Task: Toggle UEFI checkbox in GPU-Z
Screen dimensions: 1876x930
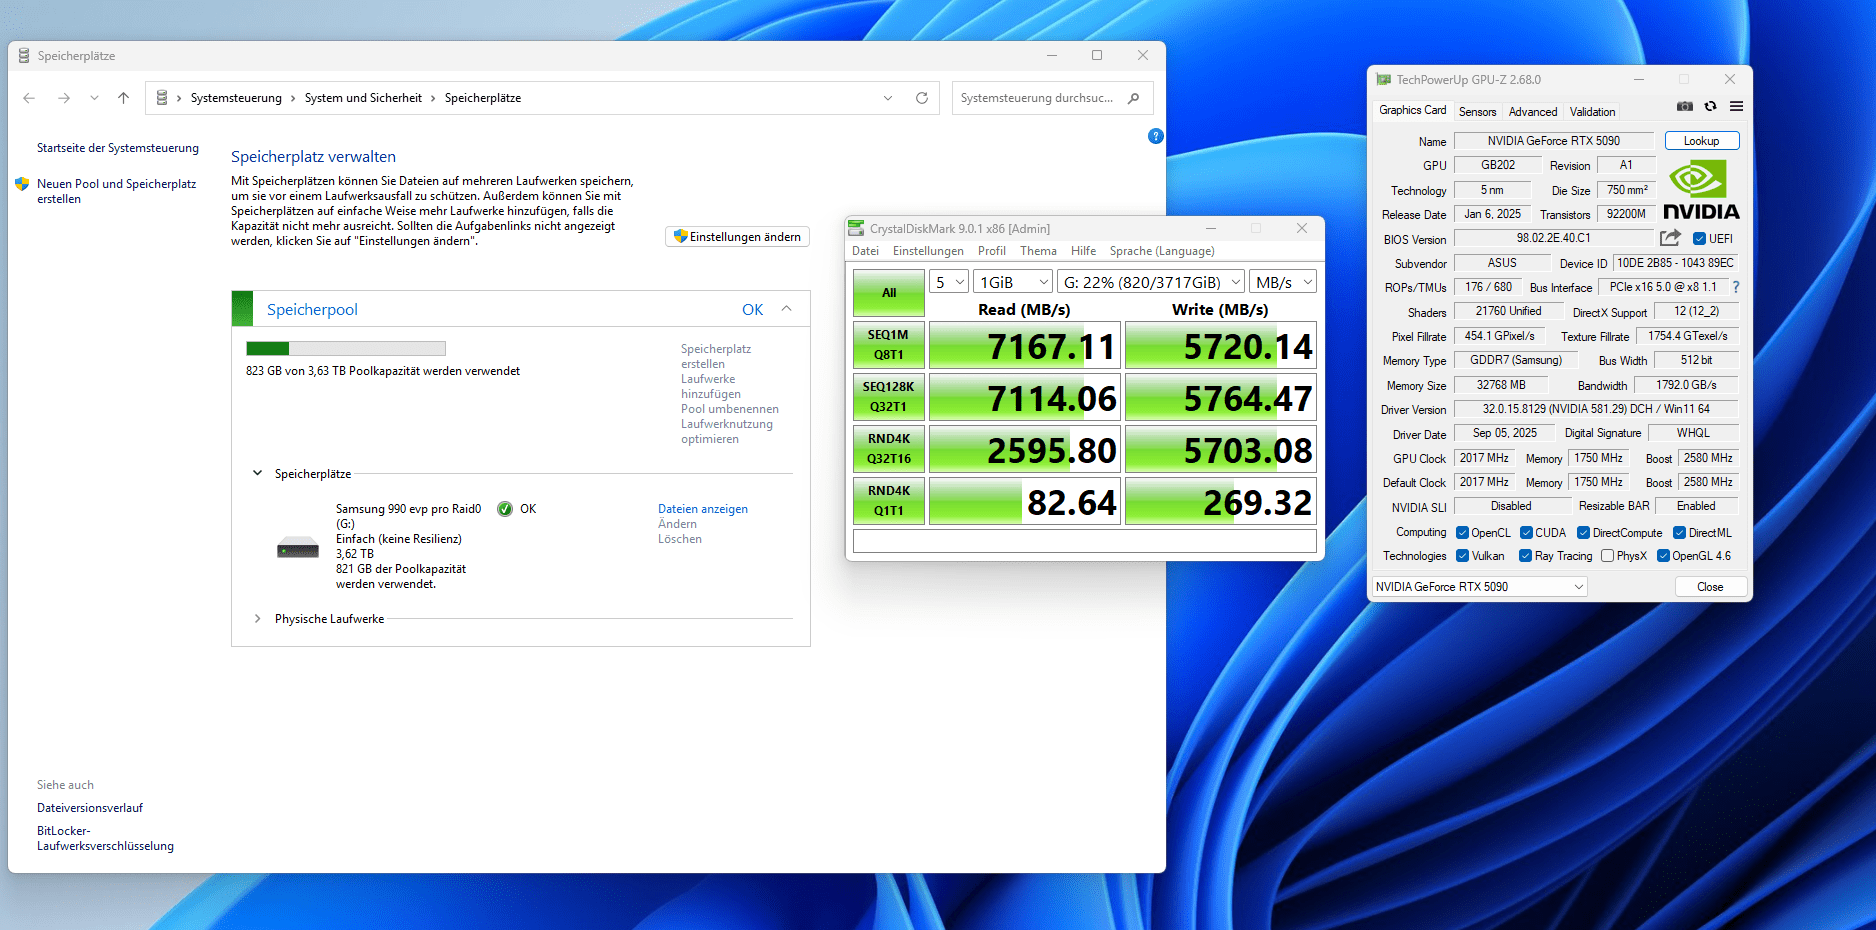Action: tap(1699, 239)
